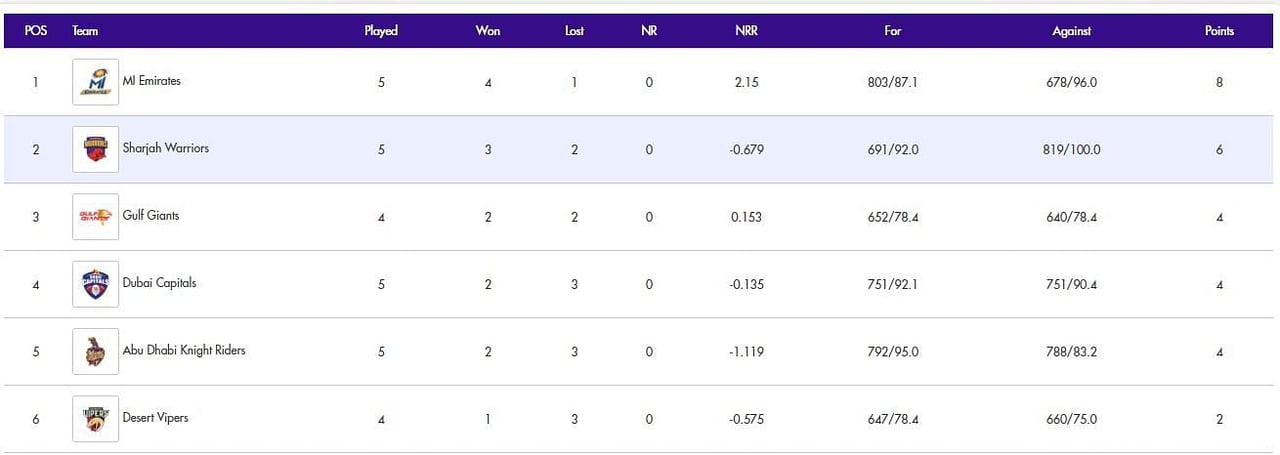Click the Abu Dhabi Knight Riders logo

pos(96,352)
